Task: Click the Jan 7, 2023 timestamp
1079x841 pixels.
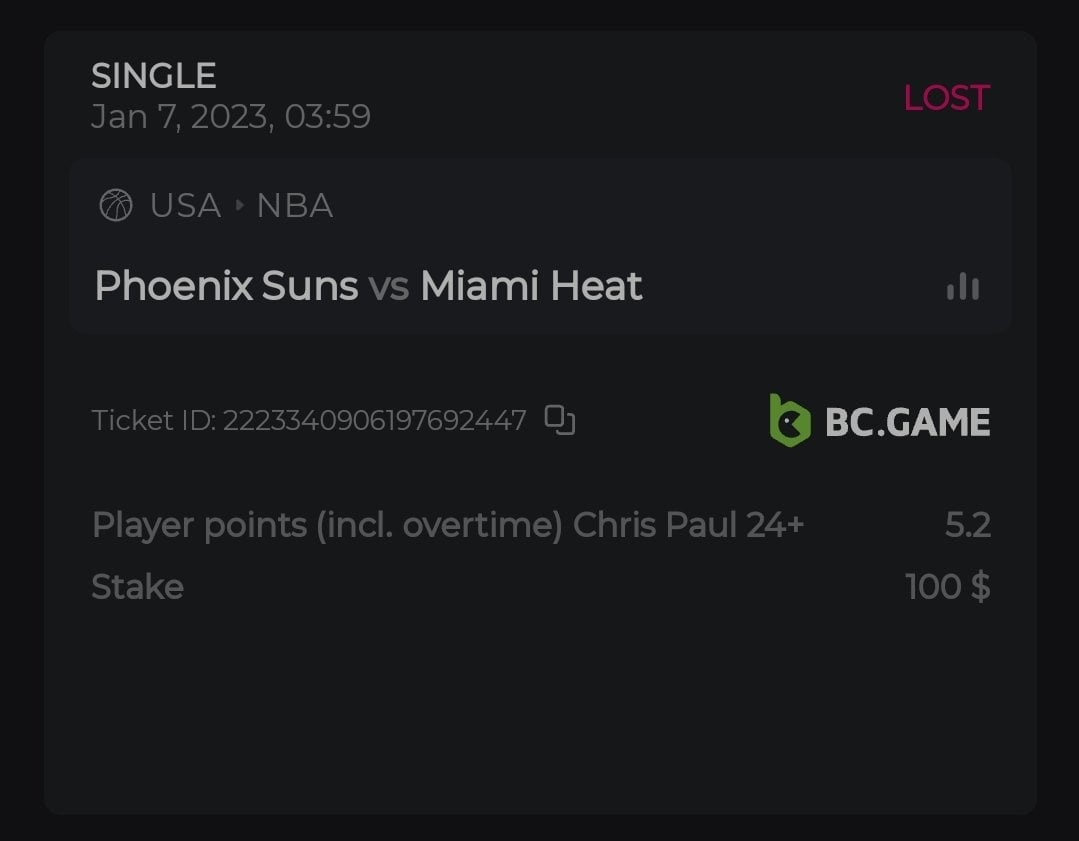Action: tap(231, 117)
